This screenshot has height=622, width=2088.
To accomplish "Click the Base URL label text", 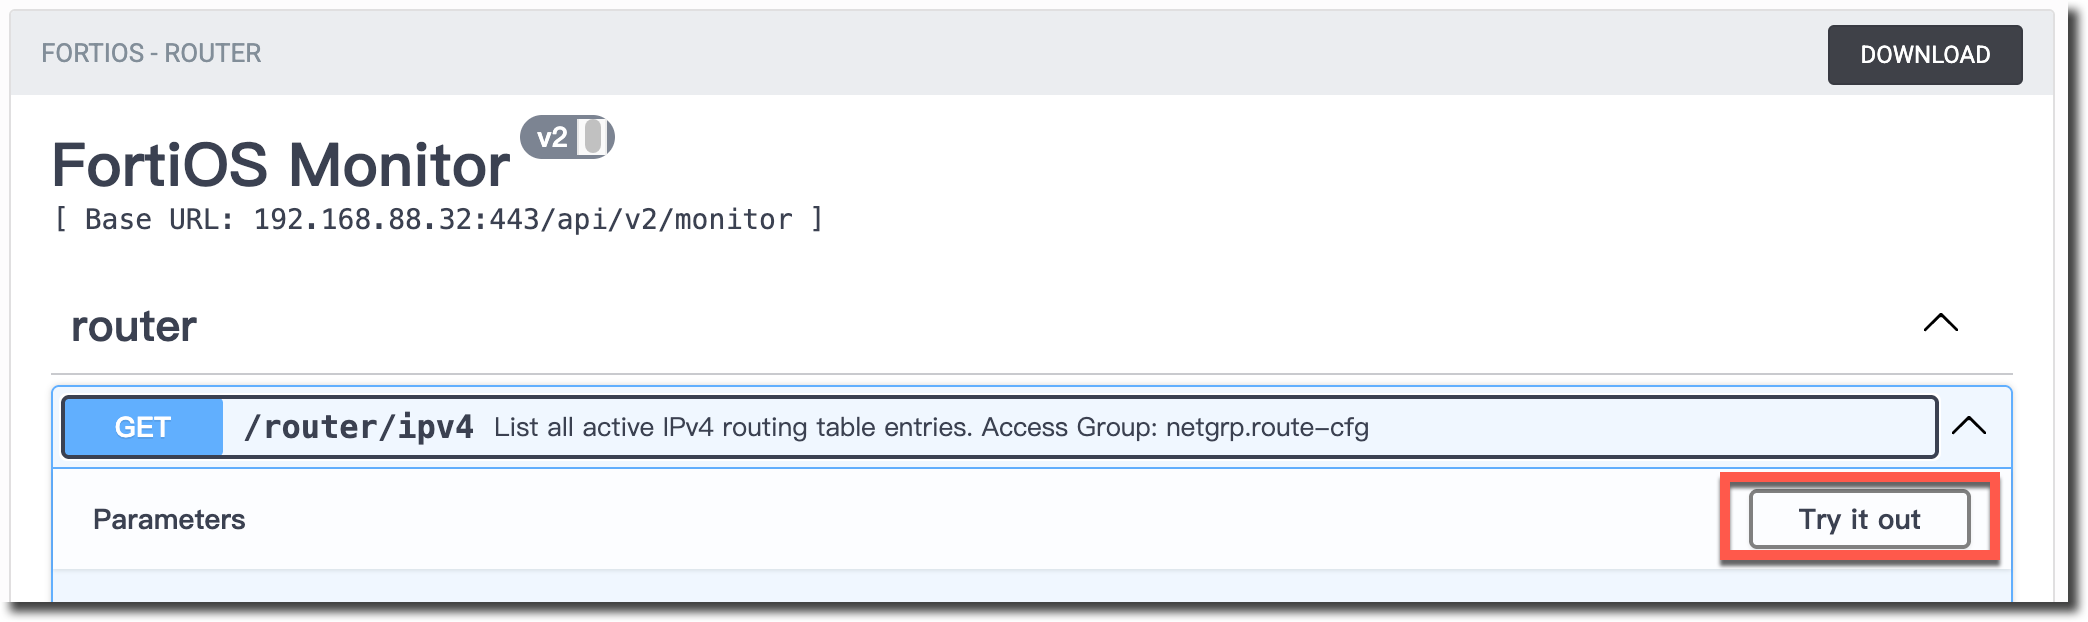I will (159, 219).
